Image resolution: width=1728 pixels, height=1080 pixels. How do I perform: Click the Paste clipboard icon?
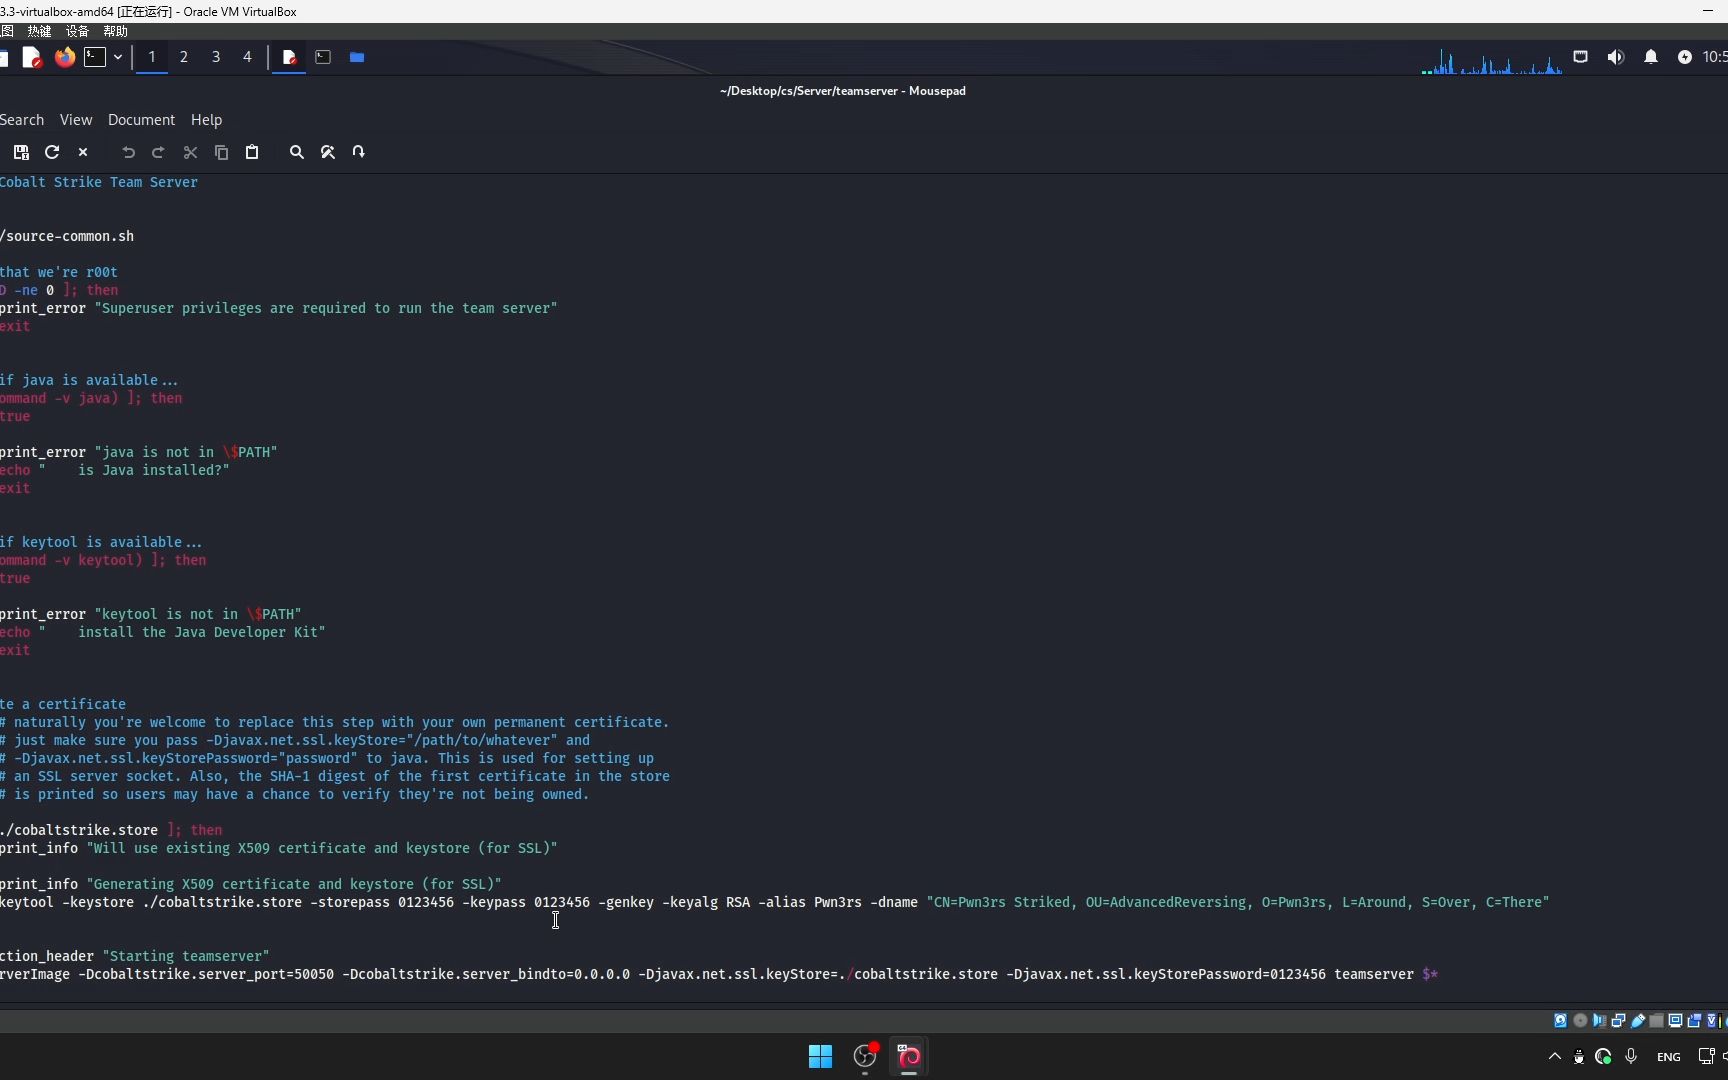(x=252, y=152)
